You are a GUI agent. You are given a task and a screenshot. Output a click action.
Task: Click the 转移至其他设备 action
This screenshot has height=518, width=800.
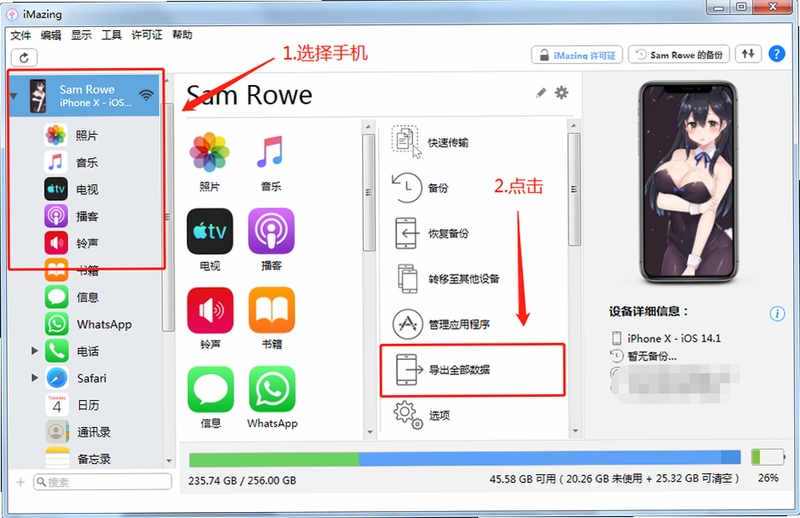coord(447,279)
